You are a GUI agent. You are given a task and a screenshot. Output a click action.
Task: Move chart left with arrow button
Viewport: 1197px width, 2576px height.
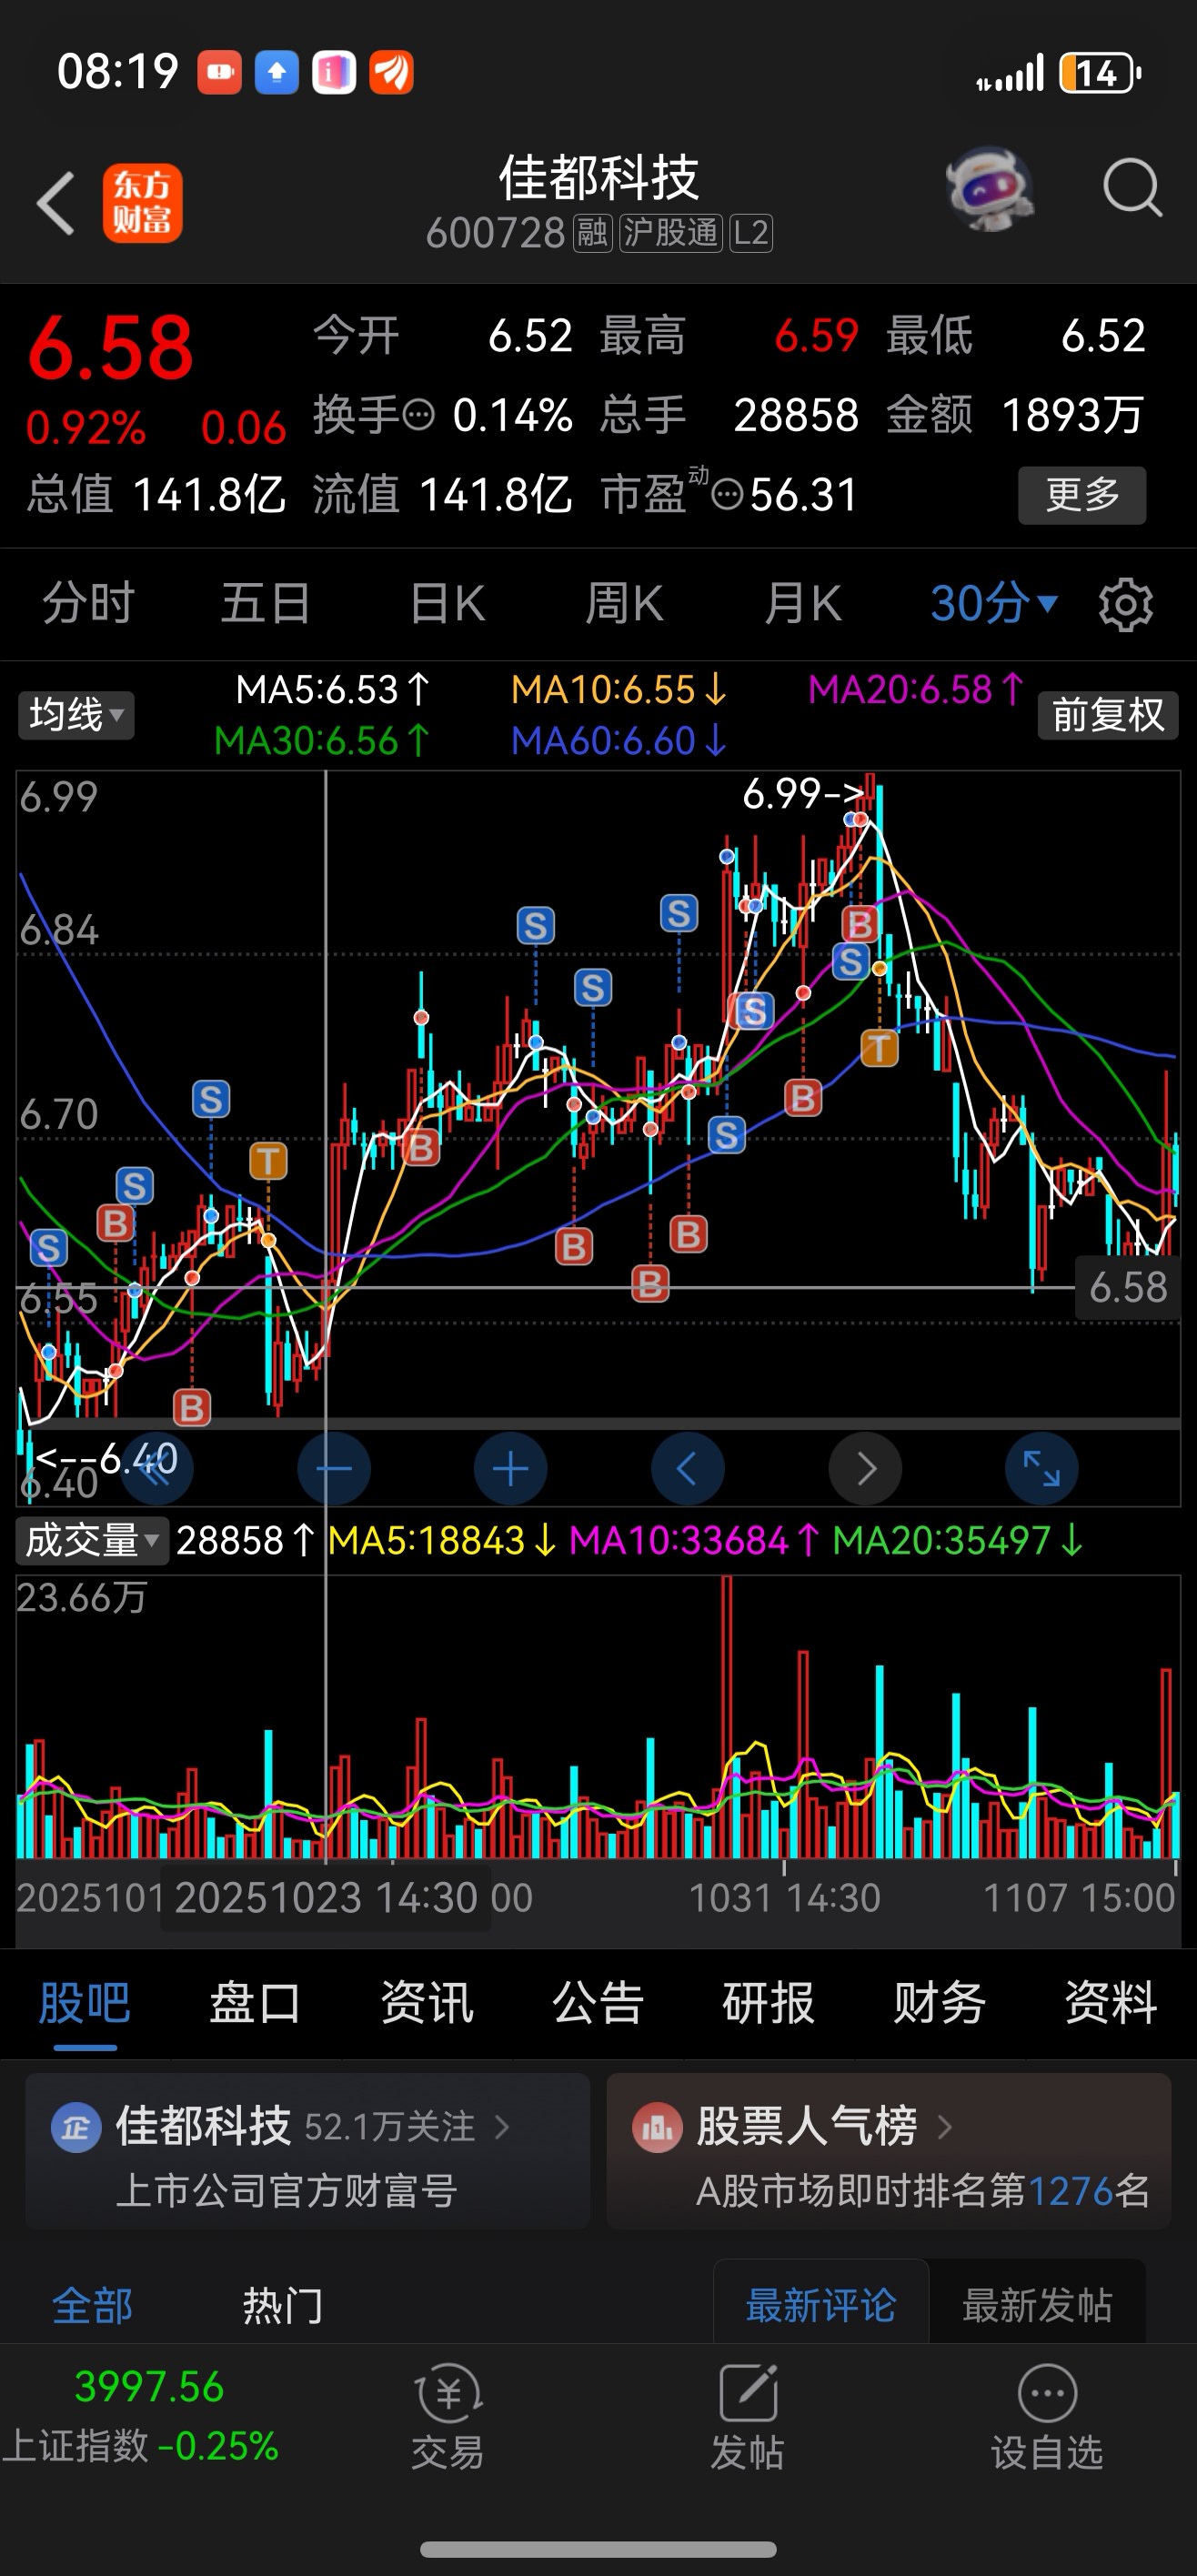[x=688, y=1469]
